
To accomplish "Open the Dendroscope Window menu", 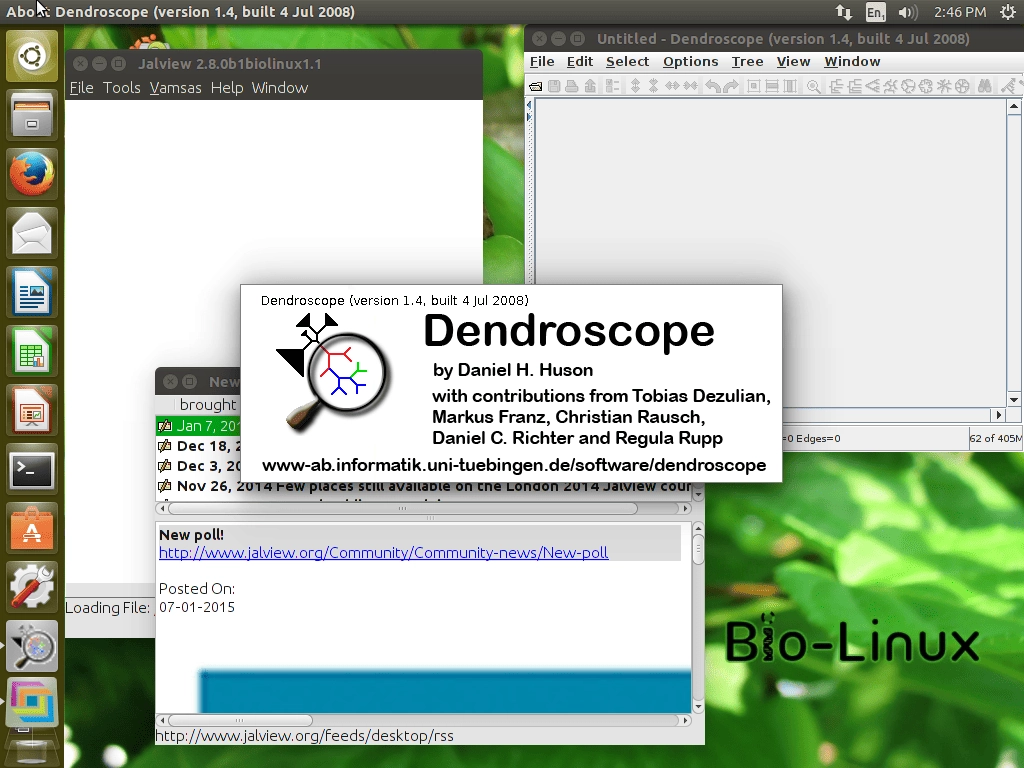I will (x=852, y=61).
